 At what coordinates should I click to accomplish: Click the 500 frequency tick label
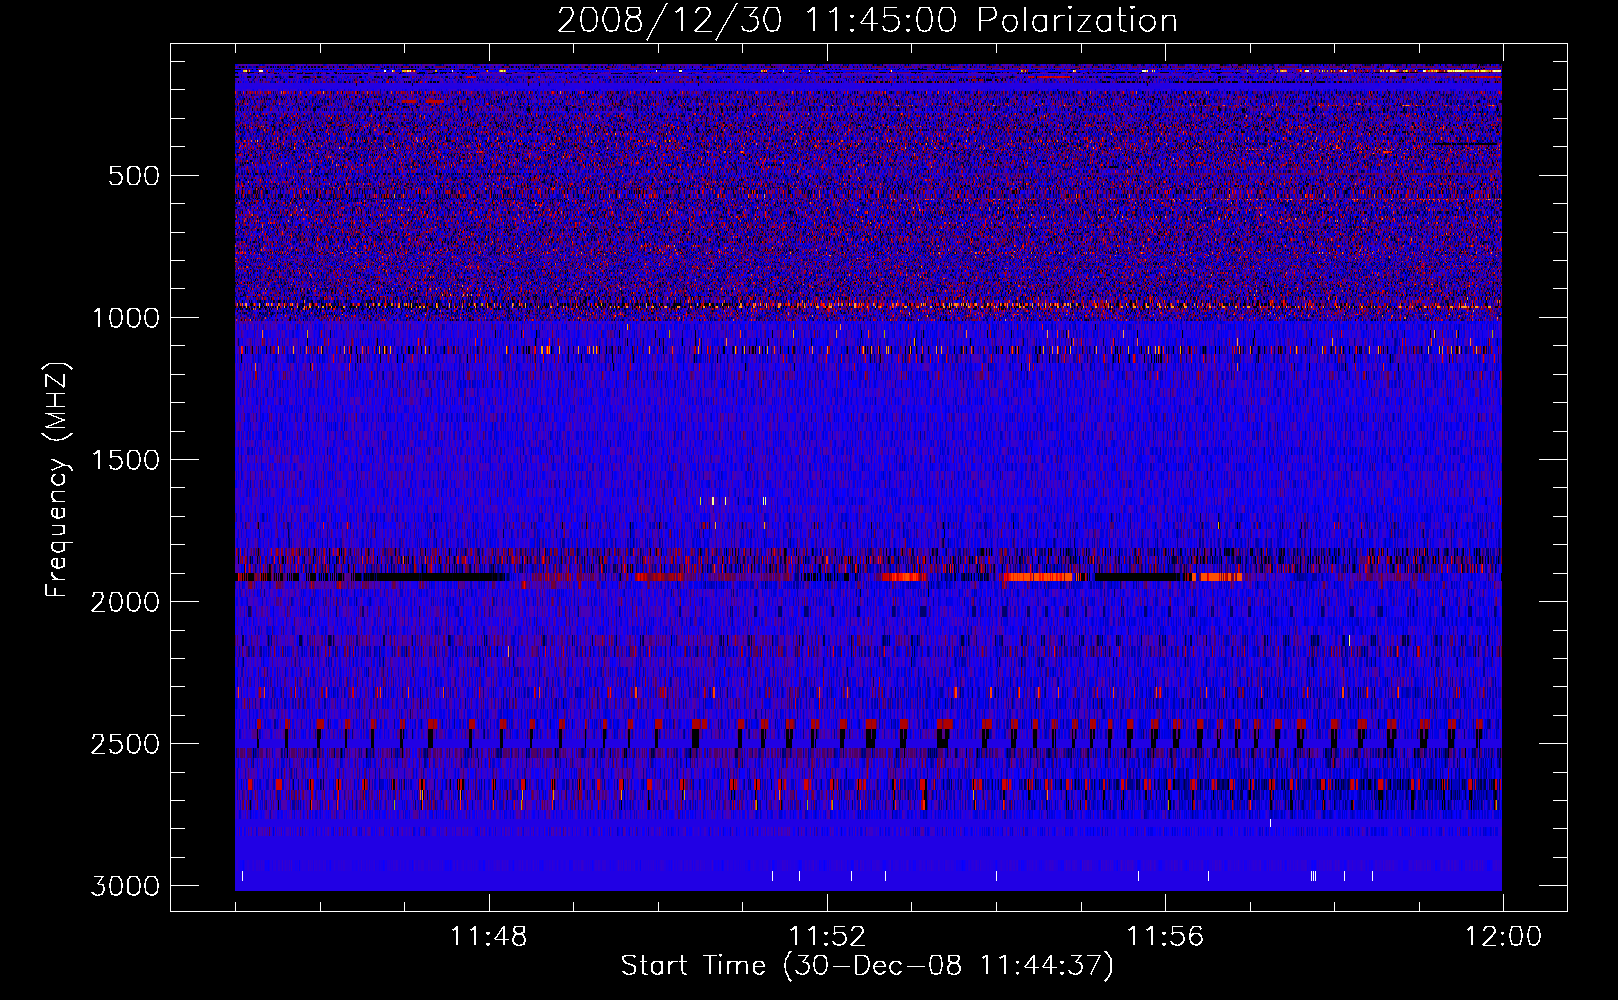coord(134,176)
